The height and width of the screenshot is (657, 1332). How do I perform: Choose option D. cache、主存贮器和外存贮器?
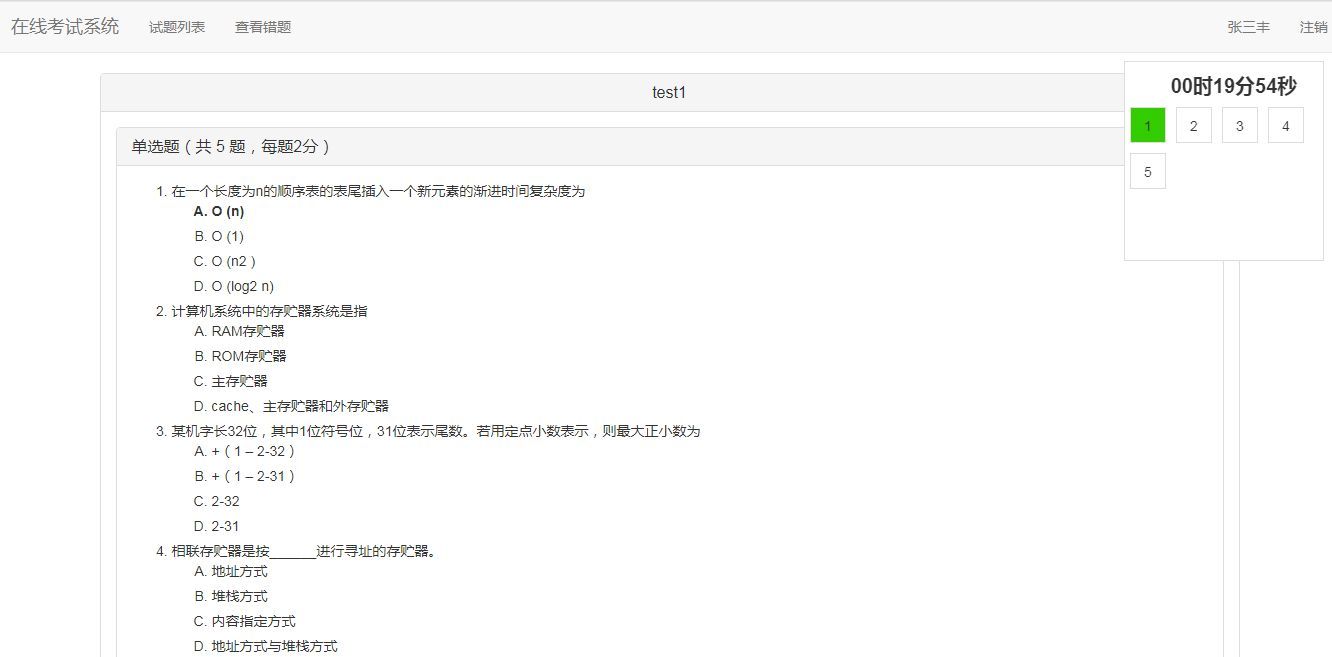click(291, 406)
